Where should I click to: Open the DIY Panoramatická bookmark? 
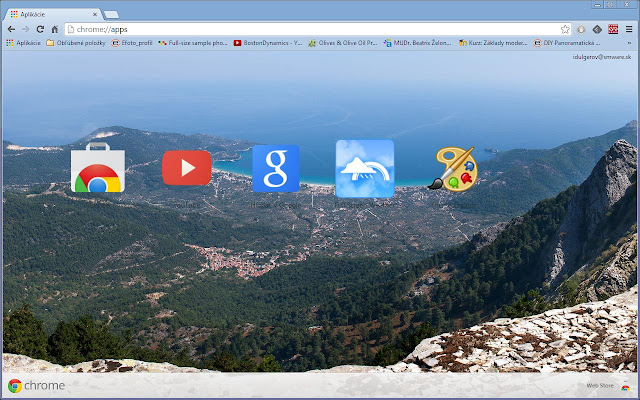567,43
